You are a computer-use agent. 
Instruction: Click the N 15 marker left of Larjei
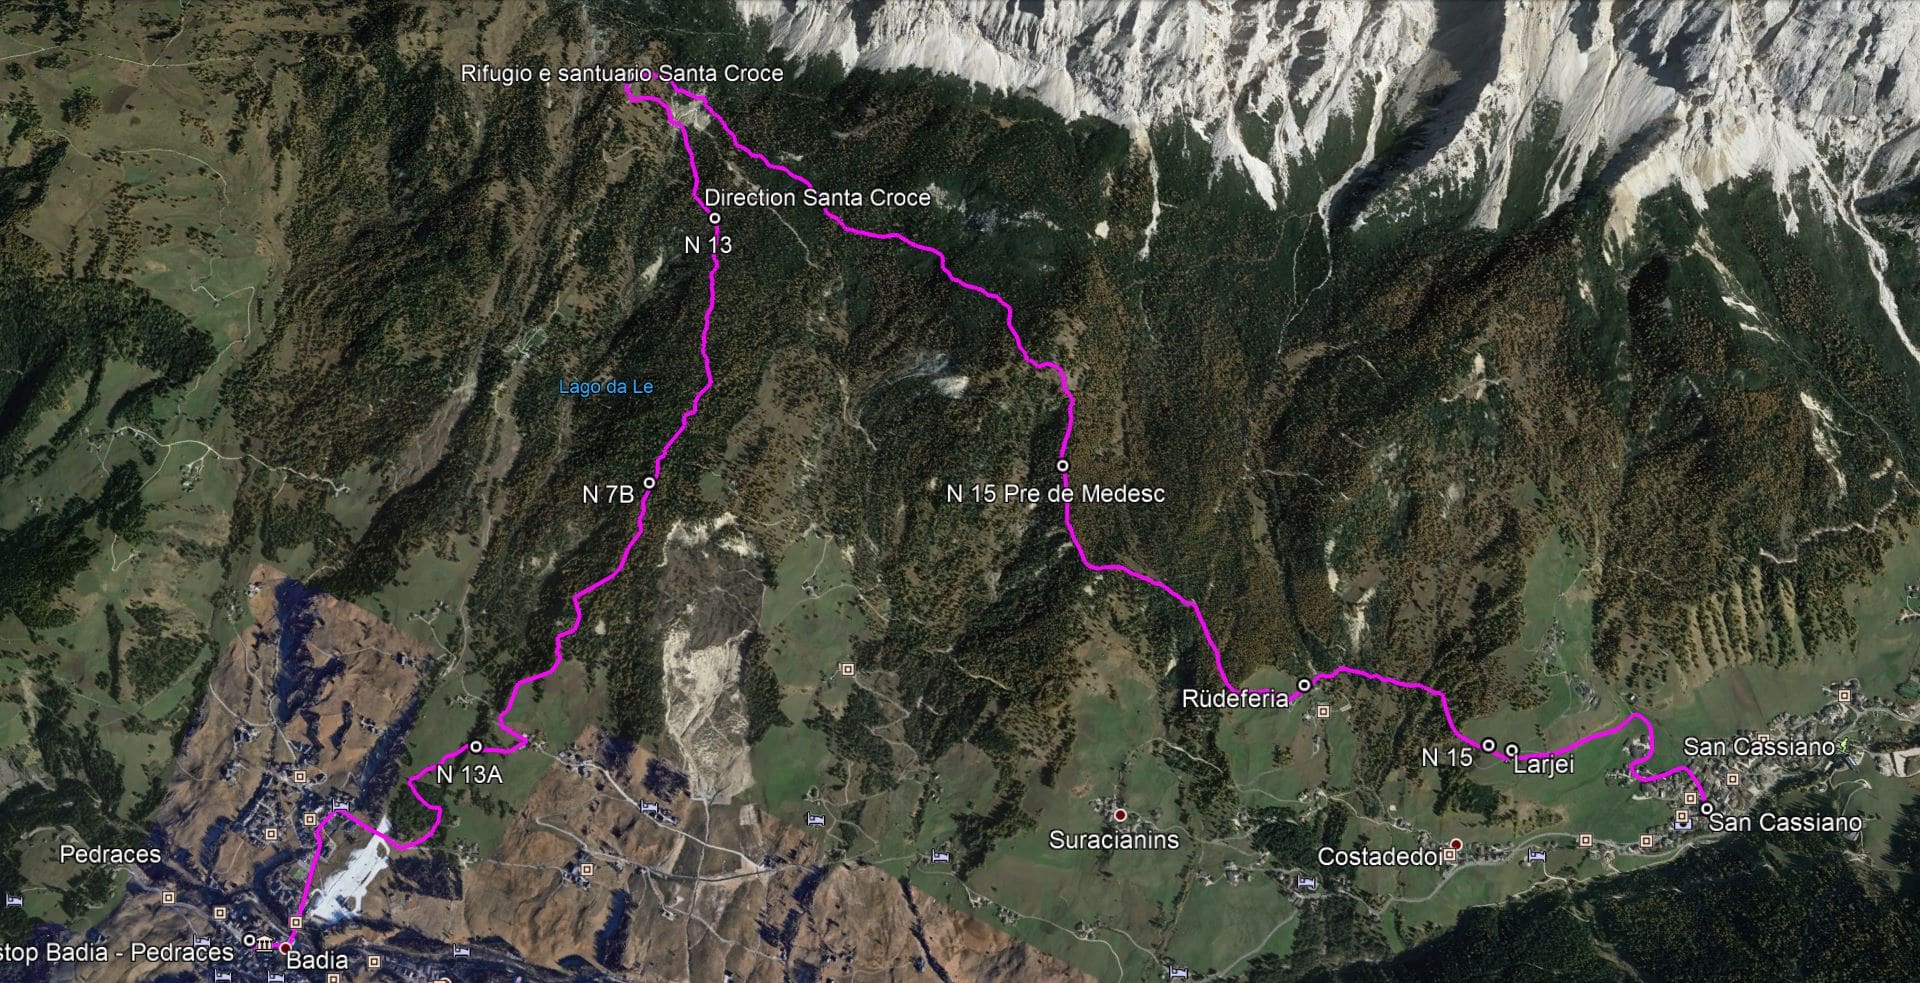(1488, 745)
